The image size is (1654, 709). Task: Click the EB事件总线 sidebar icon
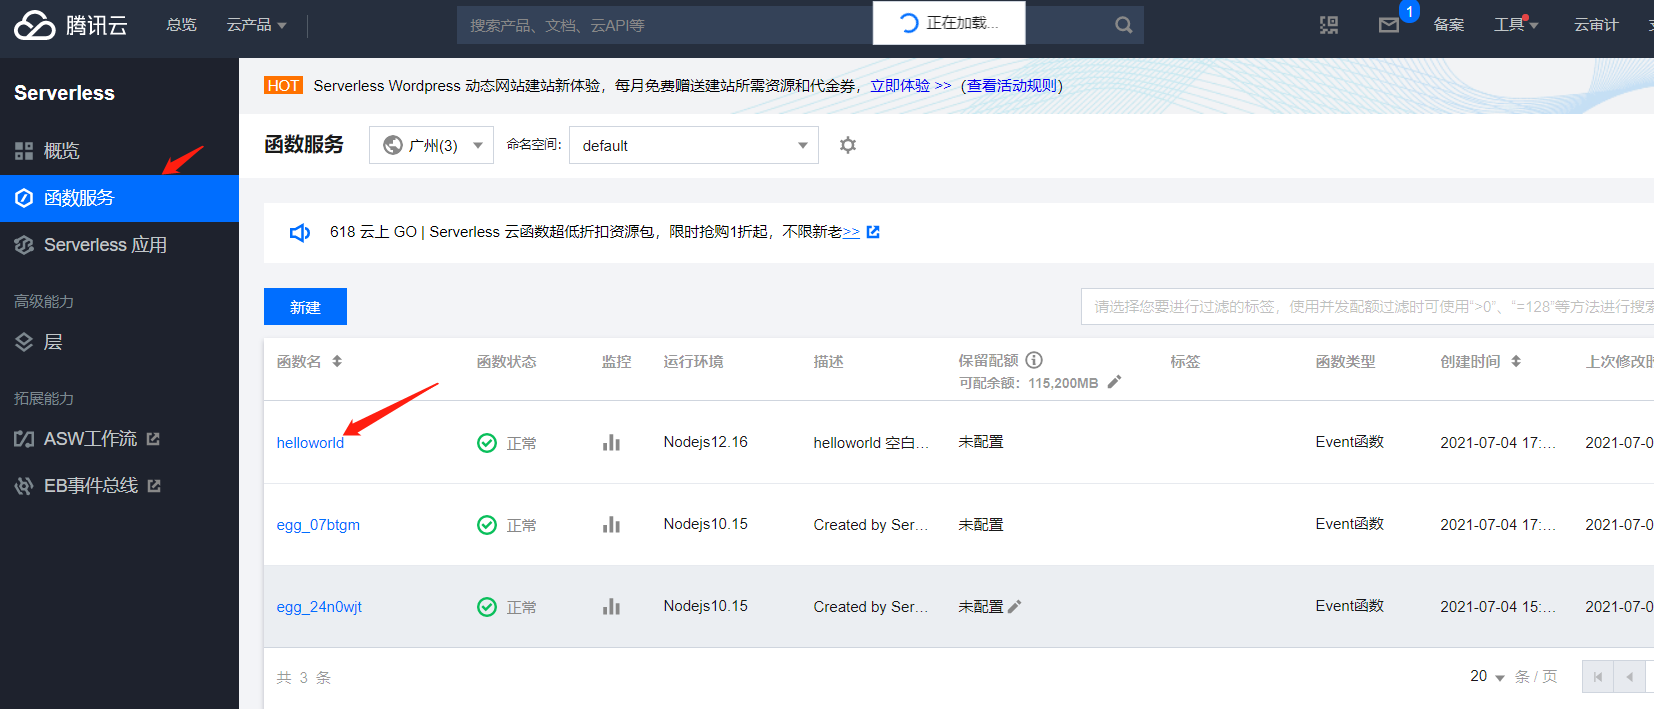click(24, 486)
